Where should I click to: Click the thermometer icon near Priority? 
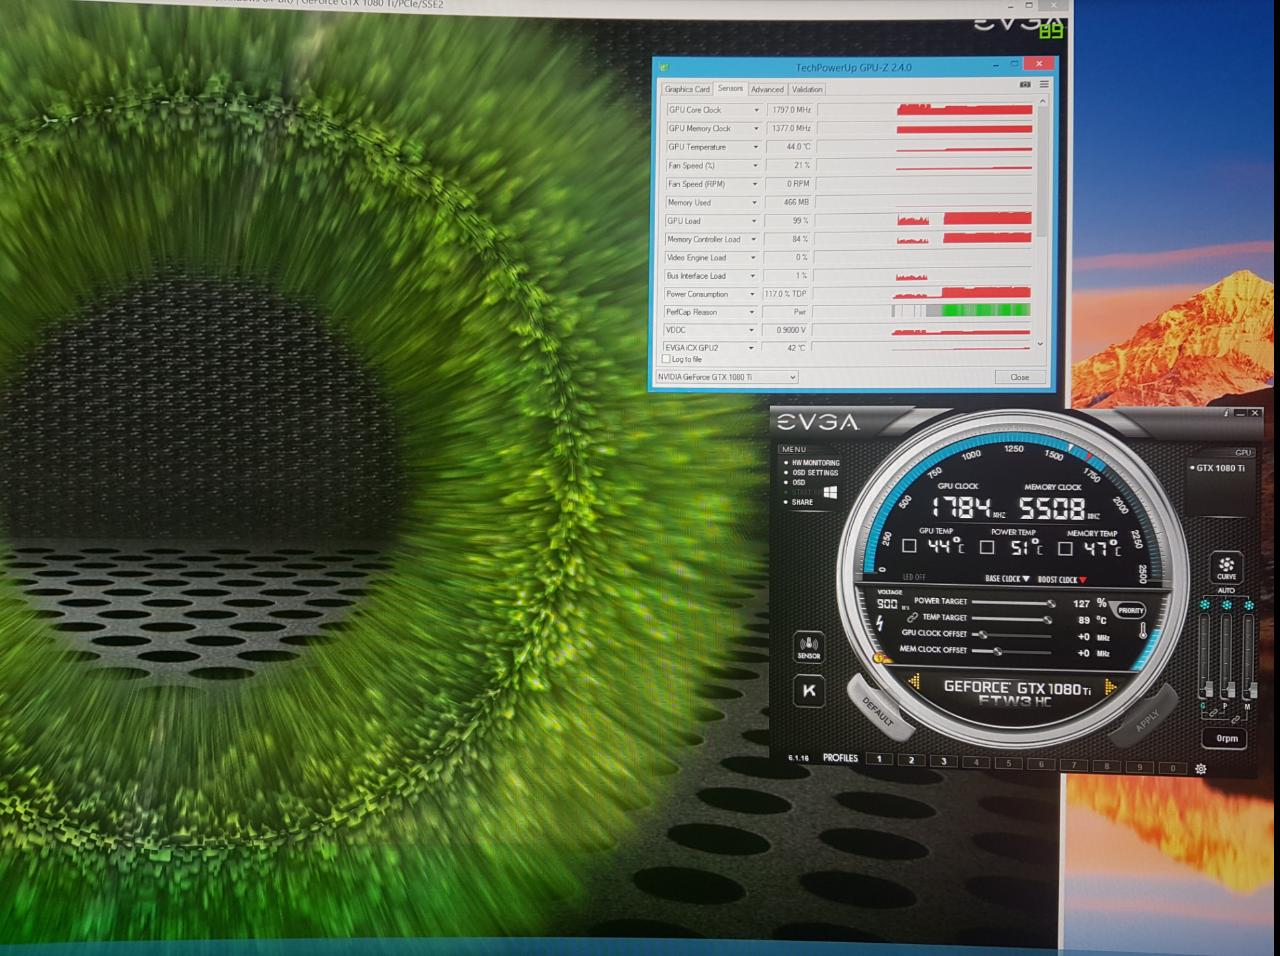1142,632
